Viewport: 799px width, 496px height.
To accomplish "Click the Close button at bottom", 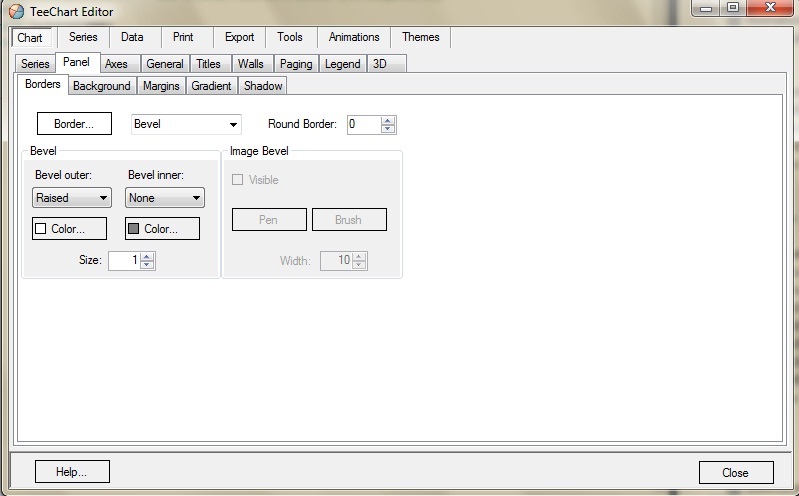I will [736, 473].
